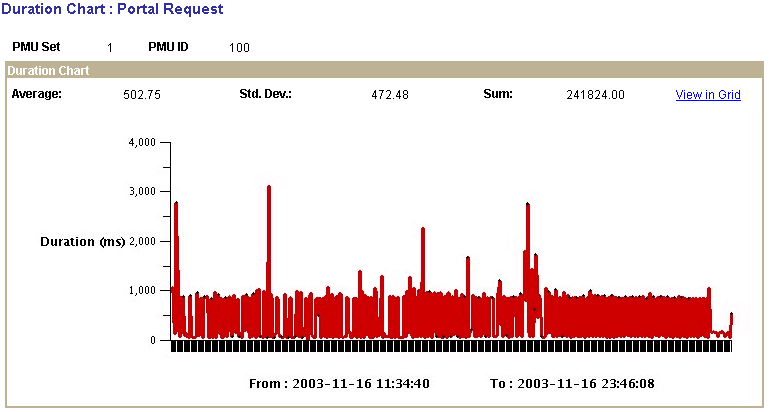Click the Duration (ms) axis label
Viewport: 769px width, 412px height.
point(82,242)
